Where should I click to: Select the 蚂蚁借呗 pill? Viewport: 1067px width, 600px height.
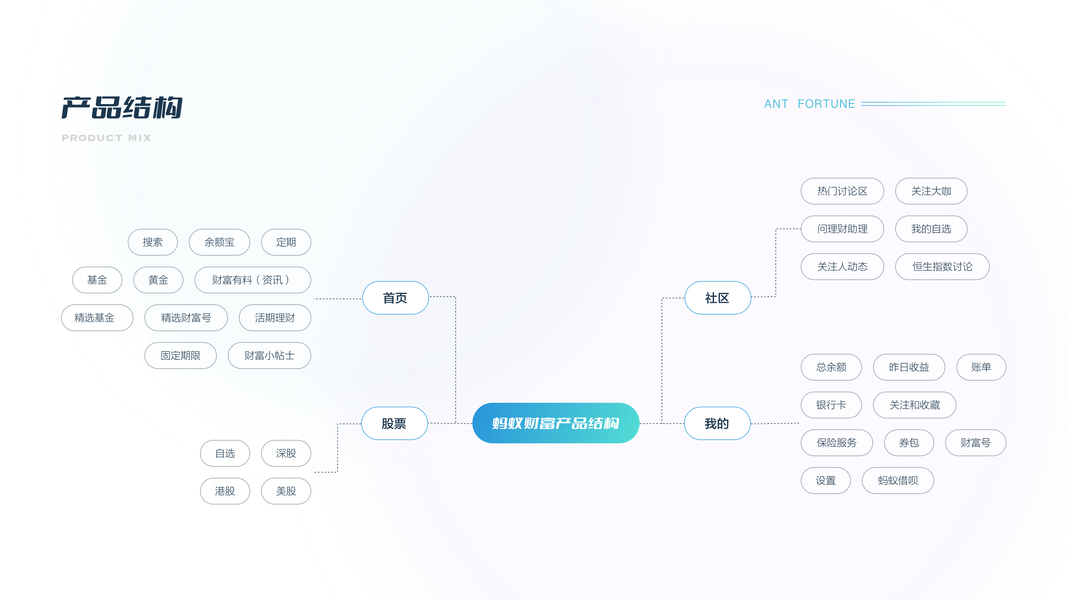pos(897,481)
